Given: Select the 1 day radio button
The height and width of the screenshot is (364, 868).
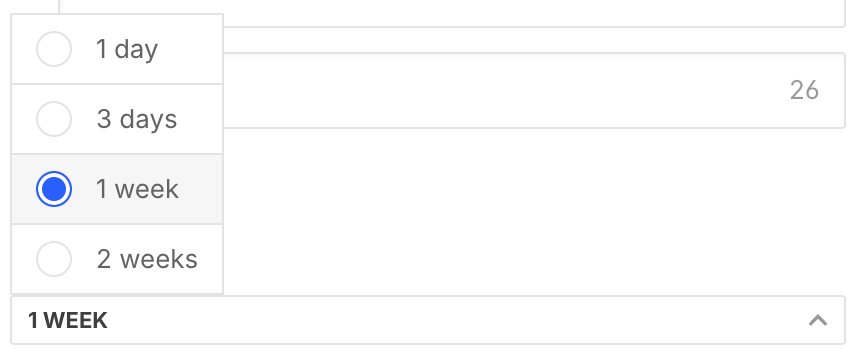Looking at the screenshot, I should [x=54, y=49].
